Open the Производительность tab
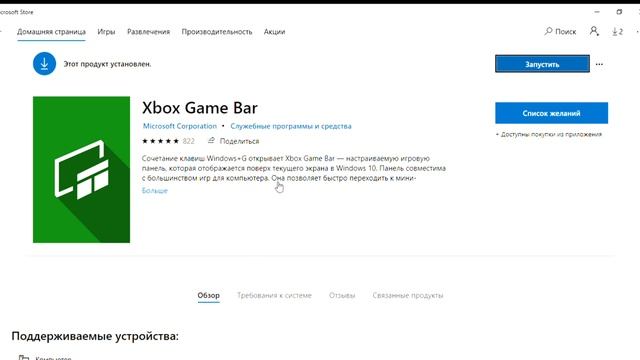640x360 pixels. pos(217,32)
